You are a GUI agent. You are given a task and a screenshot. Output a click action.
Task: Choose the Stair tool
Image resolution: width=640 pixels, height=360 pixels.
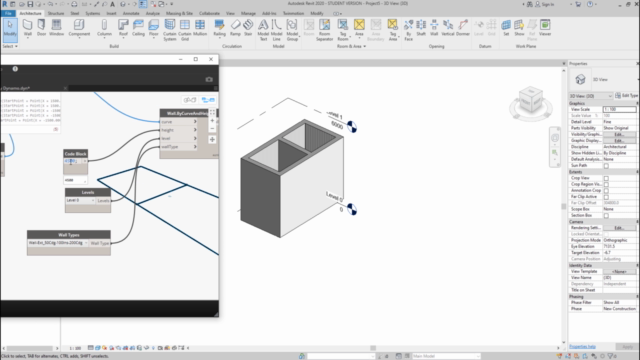pos(248,28)
